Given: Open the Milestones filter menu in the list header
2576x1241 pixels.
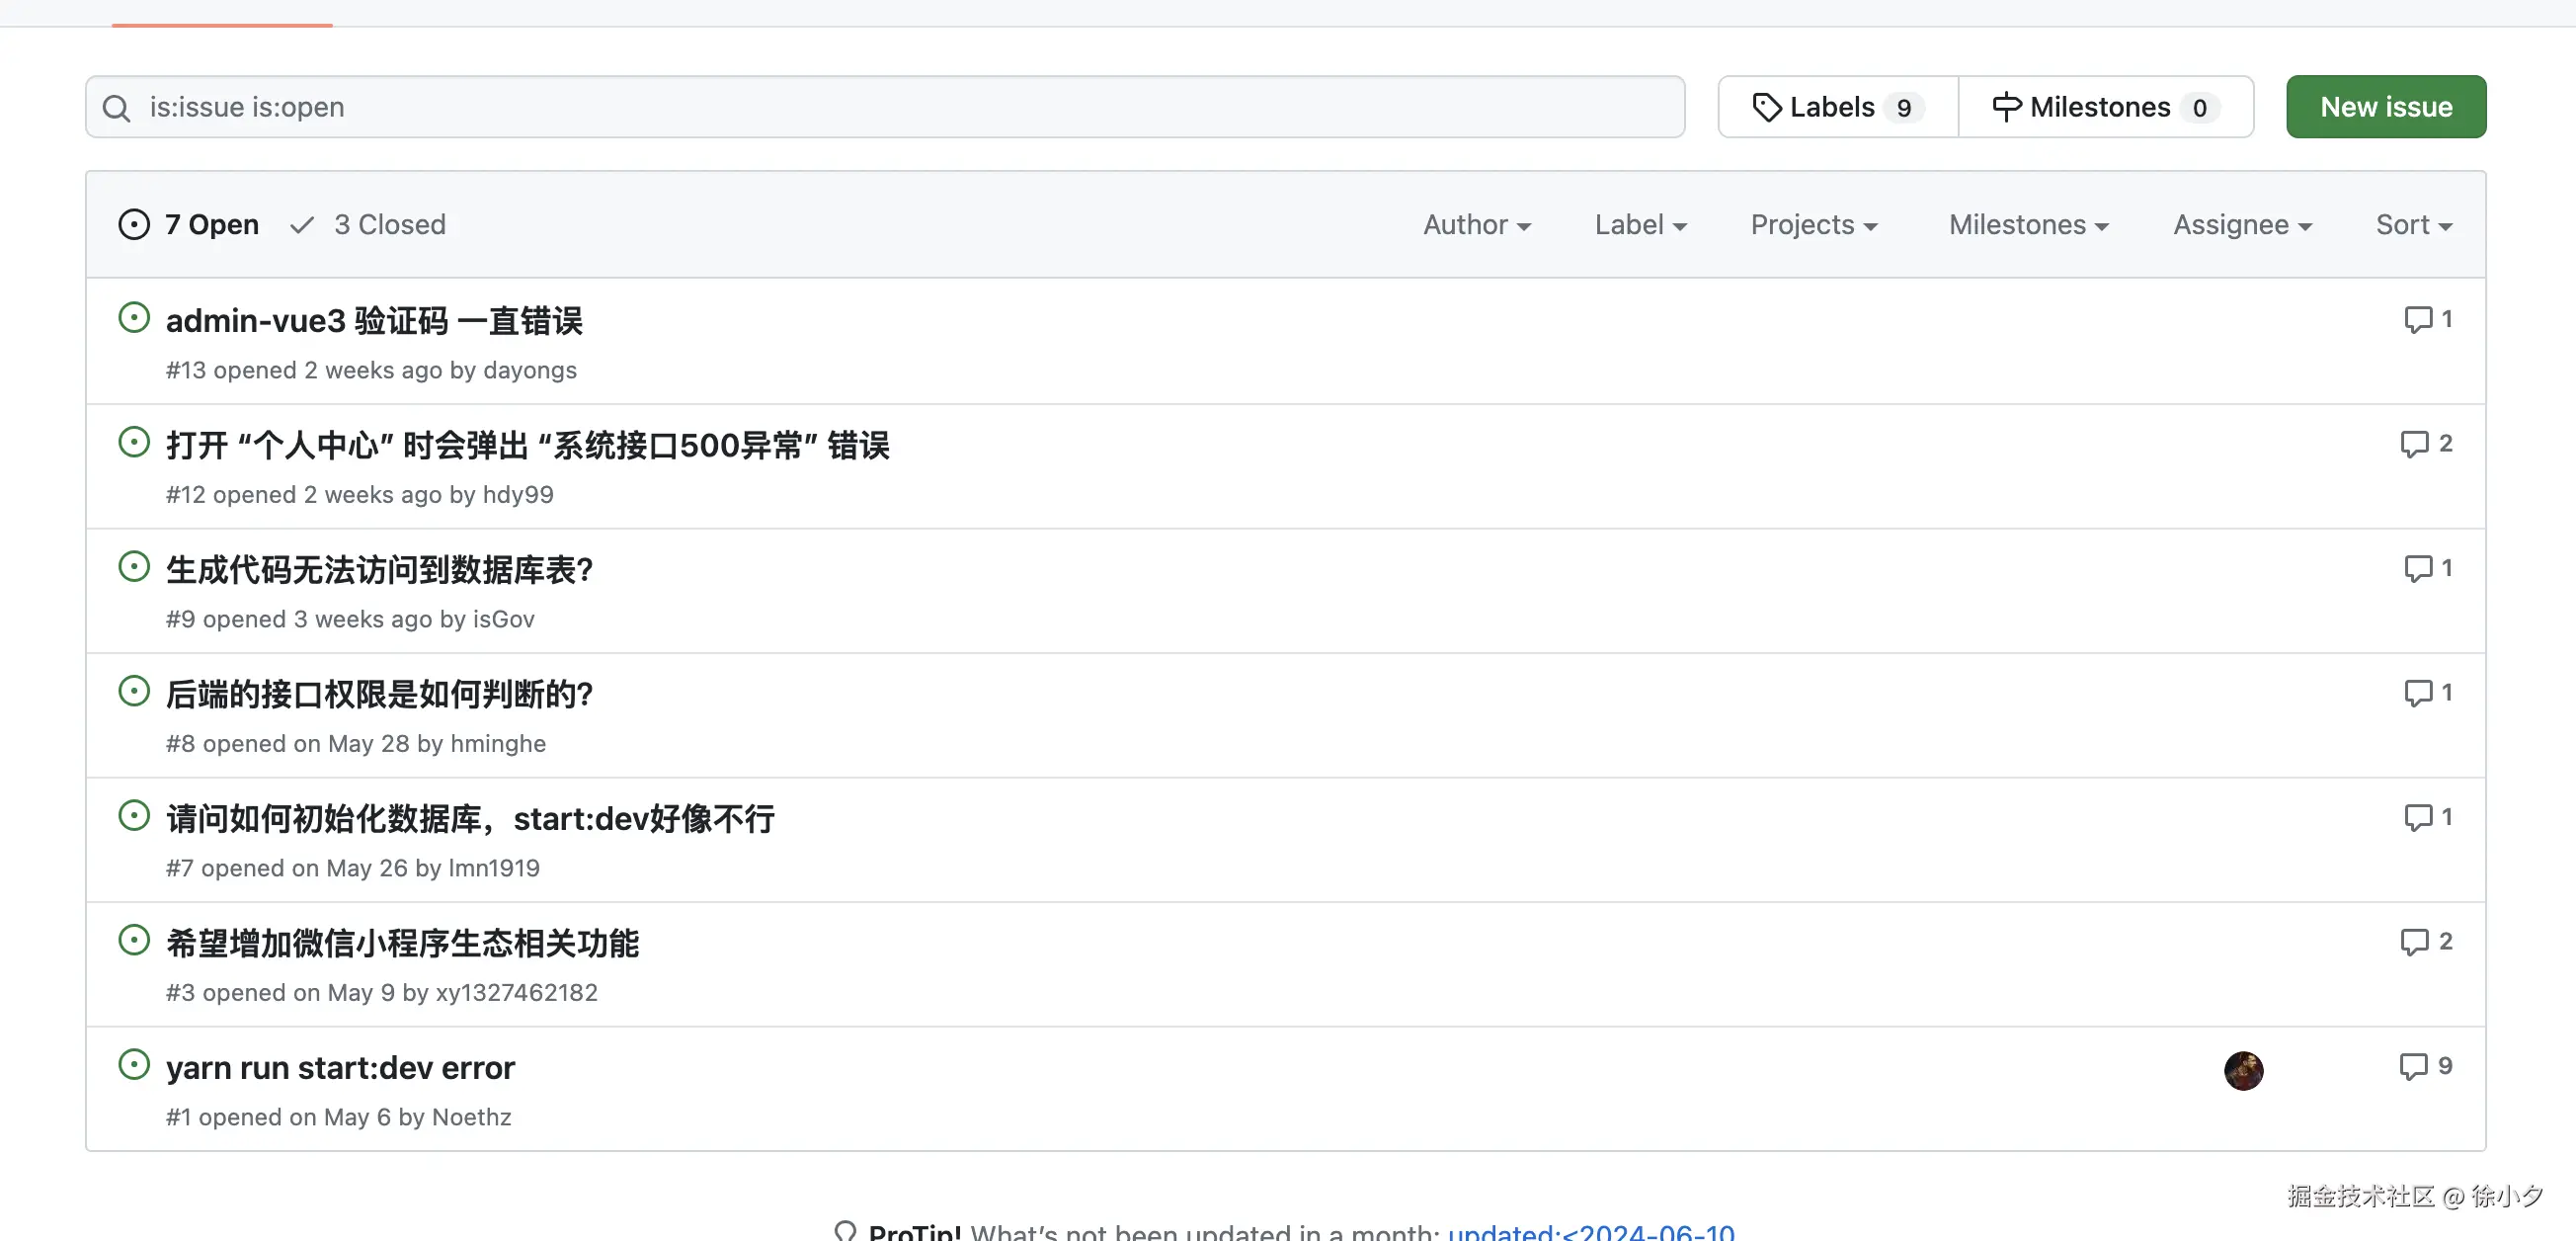Looking at the screenshot, I should coord(2028,225).
